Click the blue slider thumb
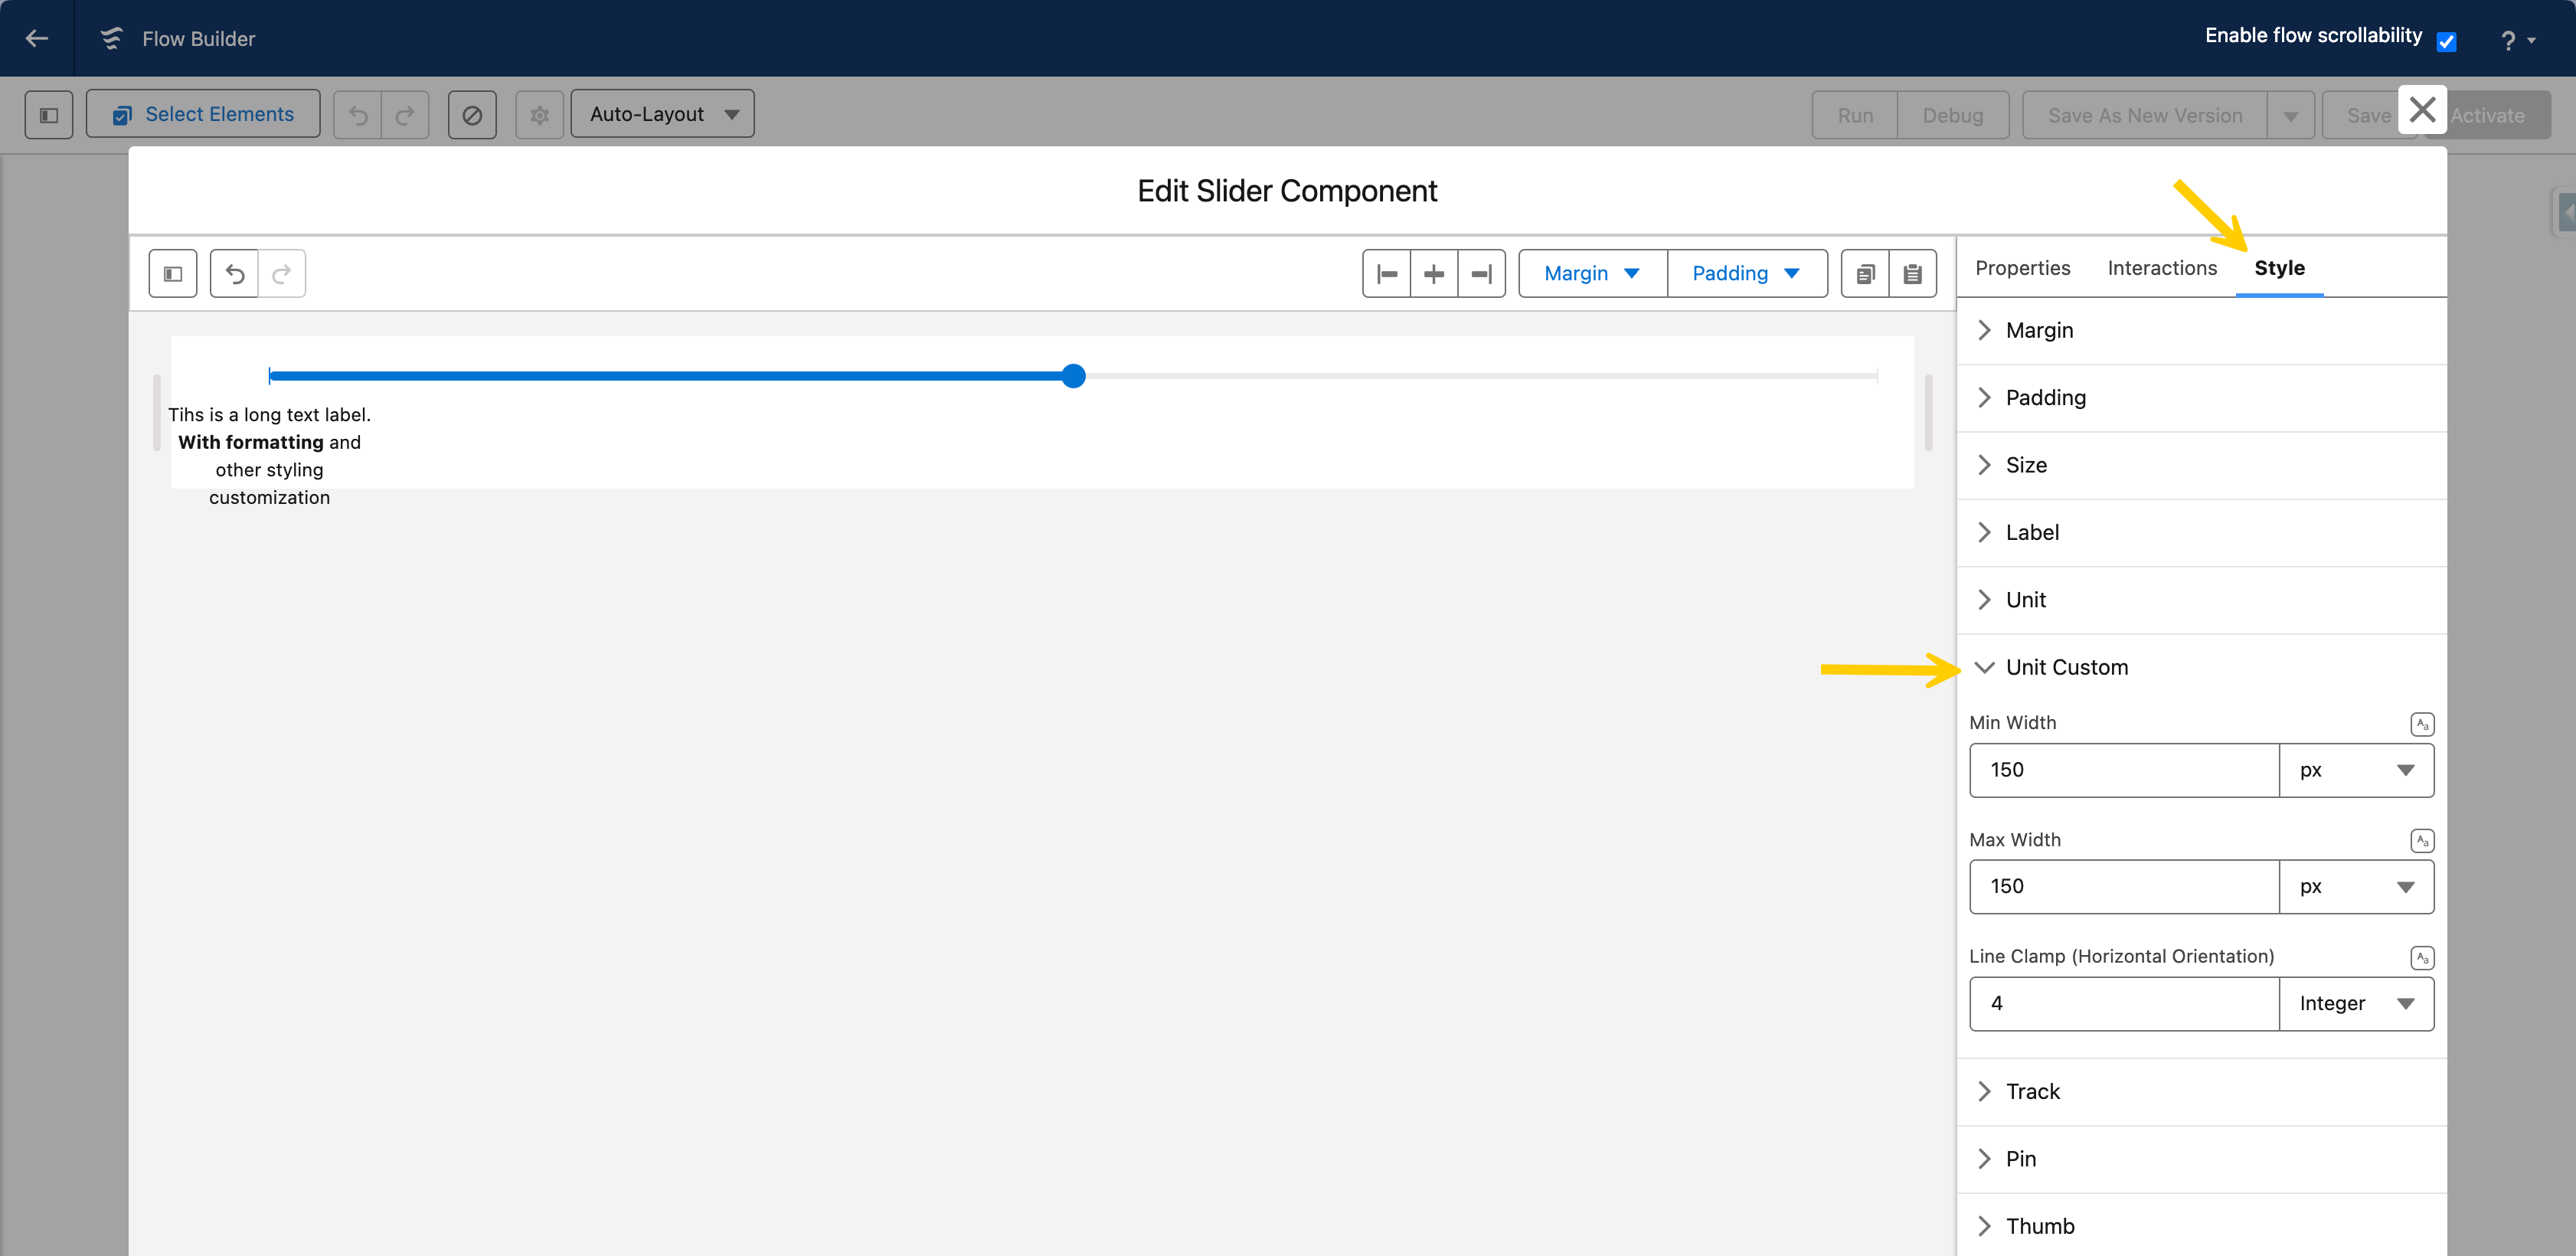Viewport: 2576px width, 1256px height. click(1073, 376)
